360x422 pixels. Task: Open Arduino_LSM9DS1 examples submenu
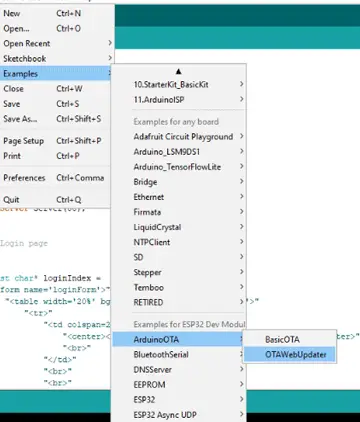179,152
